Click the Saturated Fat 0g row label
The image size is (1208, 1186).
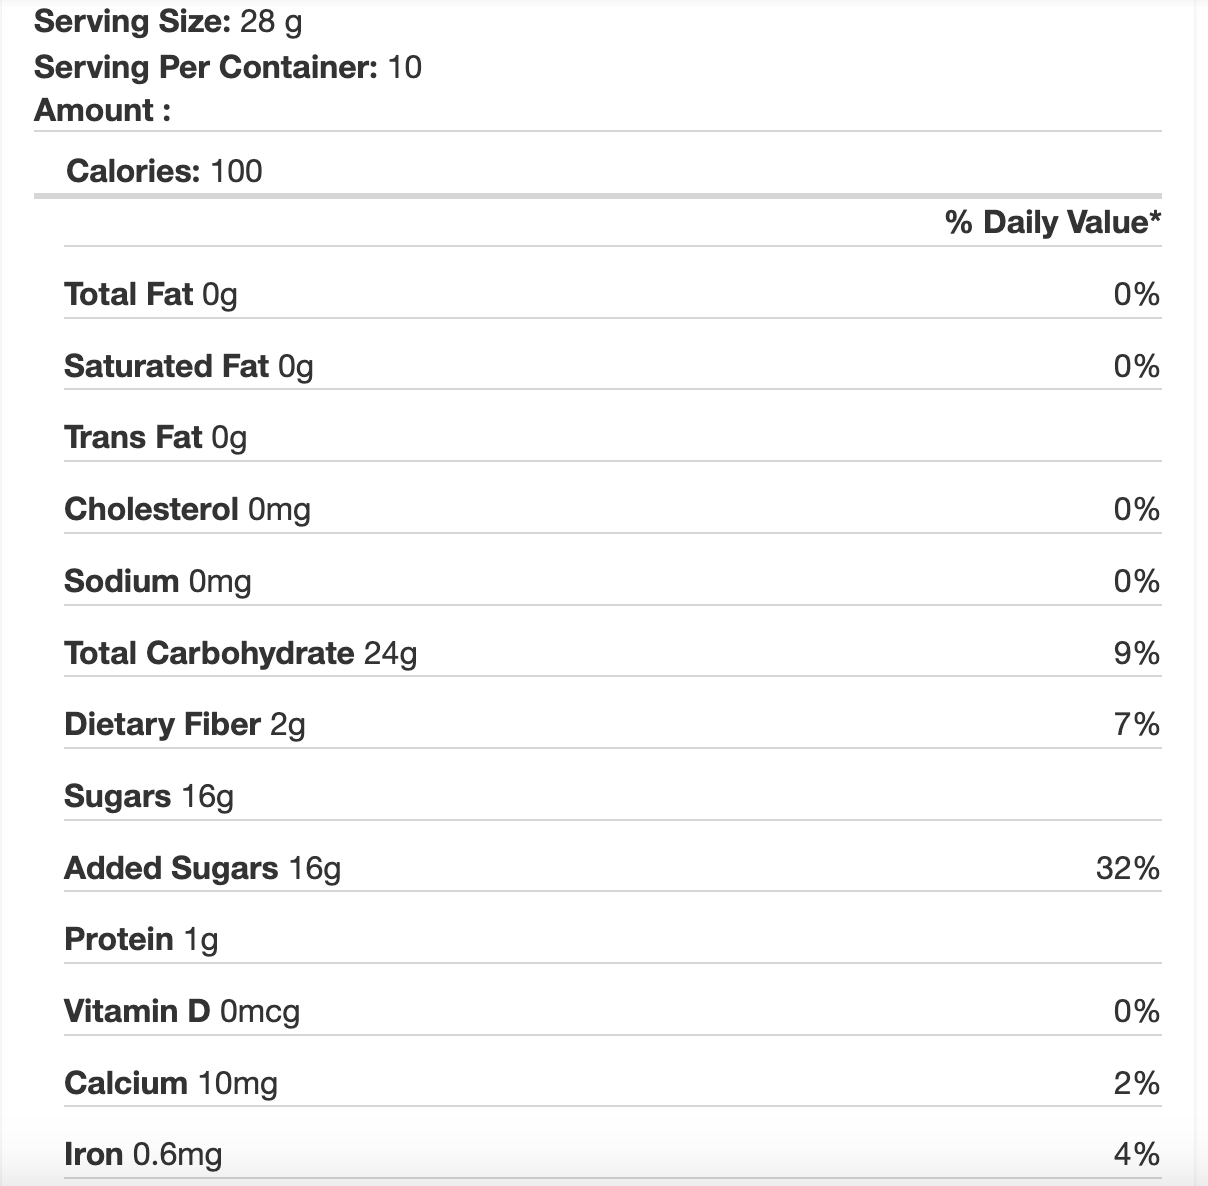click(x=188, y=366)
